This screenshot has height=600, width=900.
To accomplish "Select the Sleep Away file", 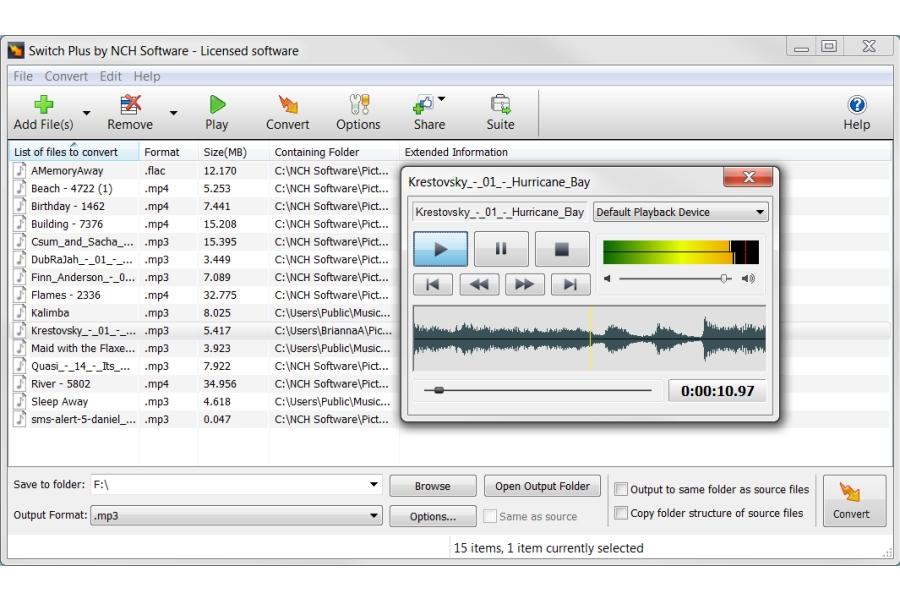I will (x=60, y=401).
